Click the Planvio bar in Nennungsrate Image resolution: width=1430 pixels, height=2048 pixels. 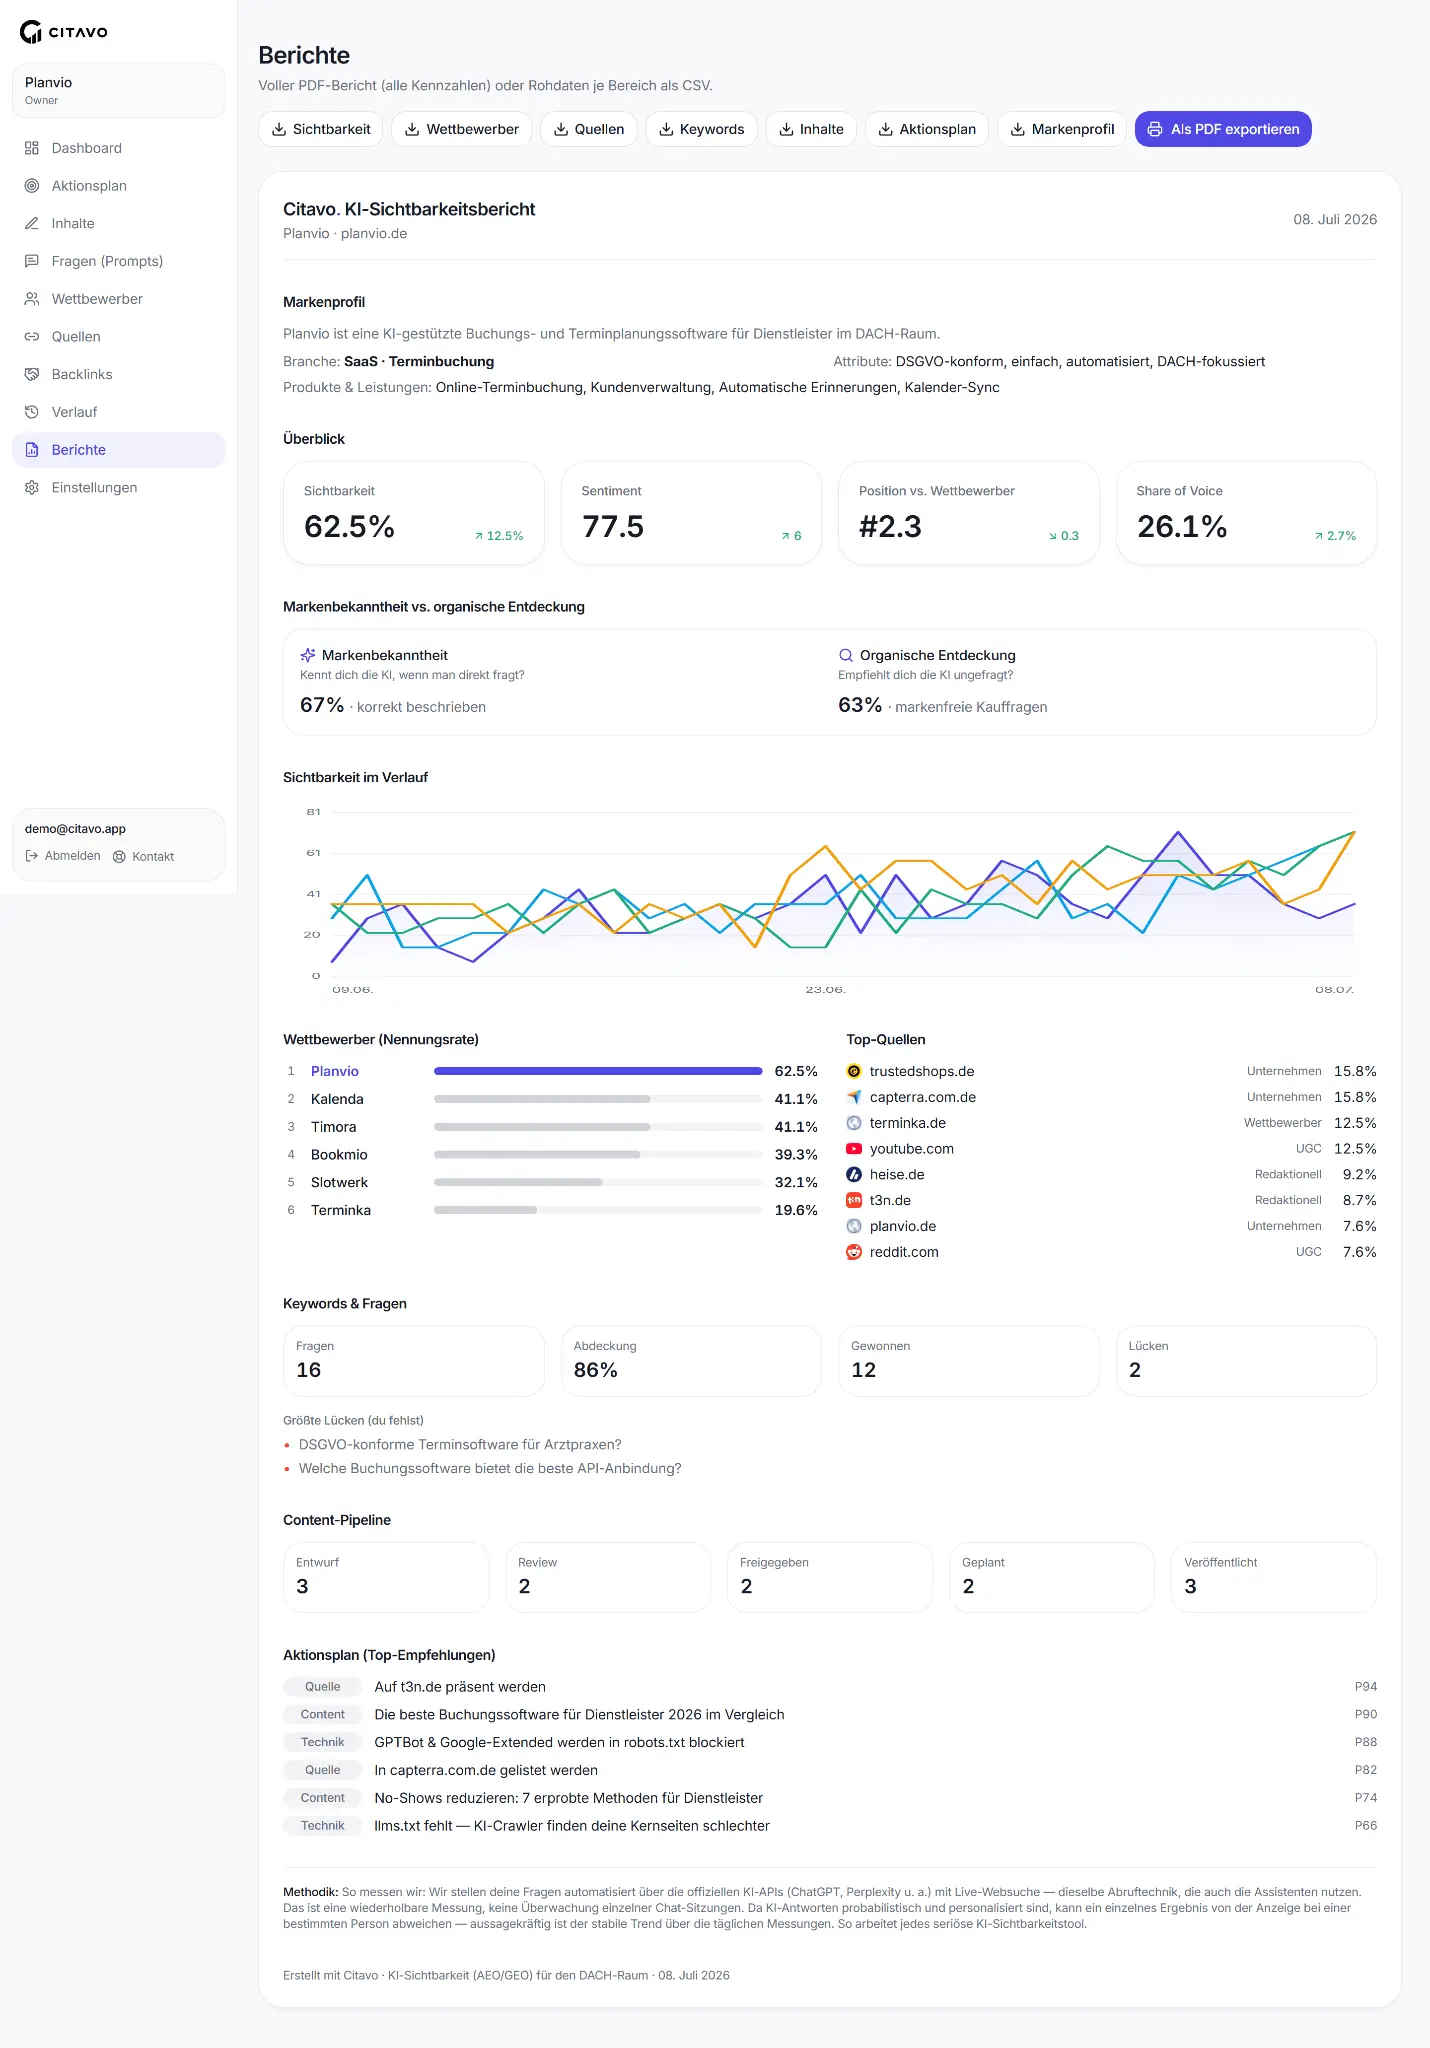pyautogui.click(x=598, y=1071)
